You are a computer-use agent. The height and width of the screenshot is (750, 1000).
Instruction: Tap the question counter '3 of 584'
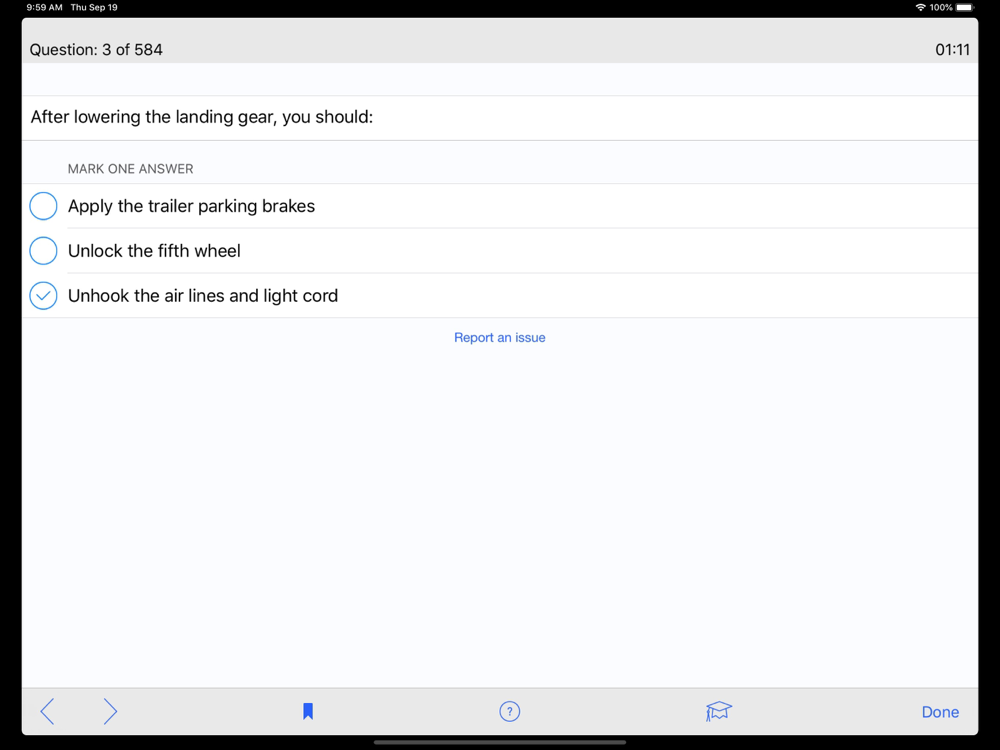132,50
